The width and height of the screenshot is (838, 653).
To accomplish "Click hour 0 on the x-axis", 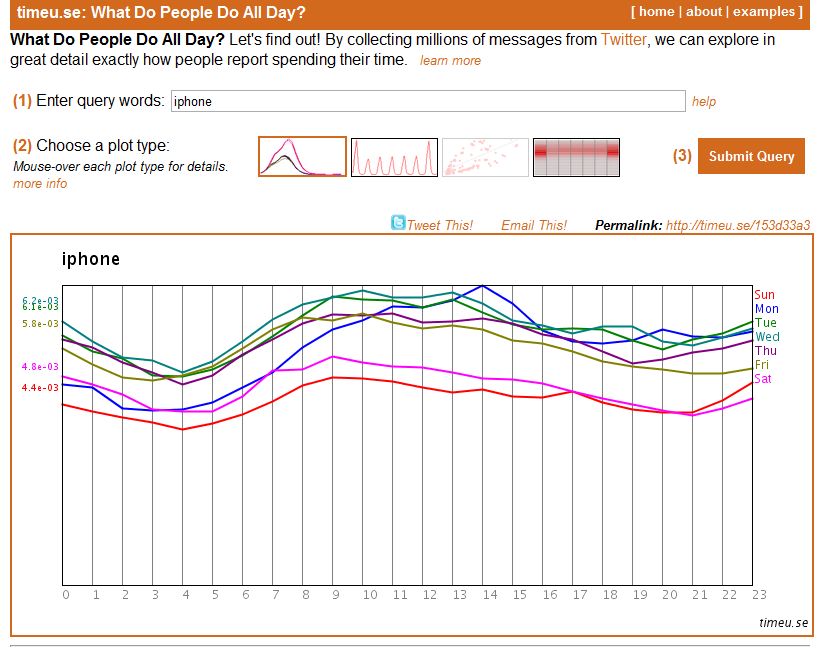I will (65, 595).
